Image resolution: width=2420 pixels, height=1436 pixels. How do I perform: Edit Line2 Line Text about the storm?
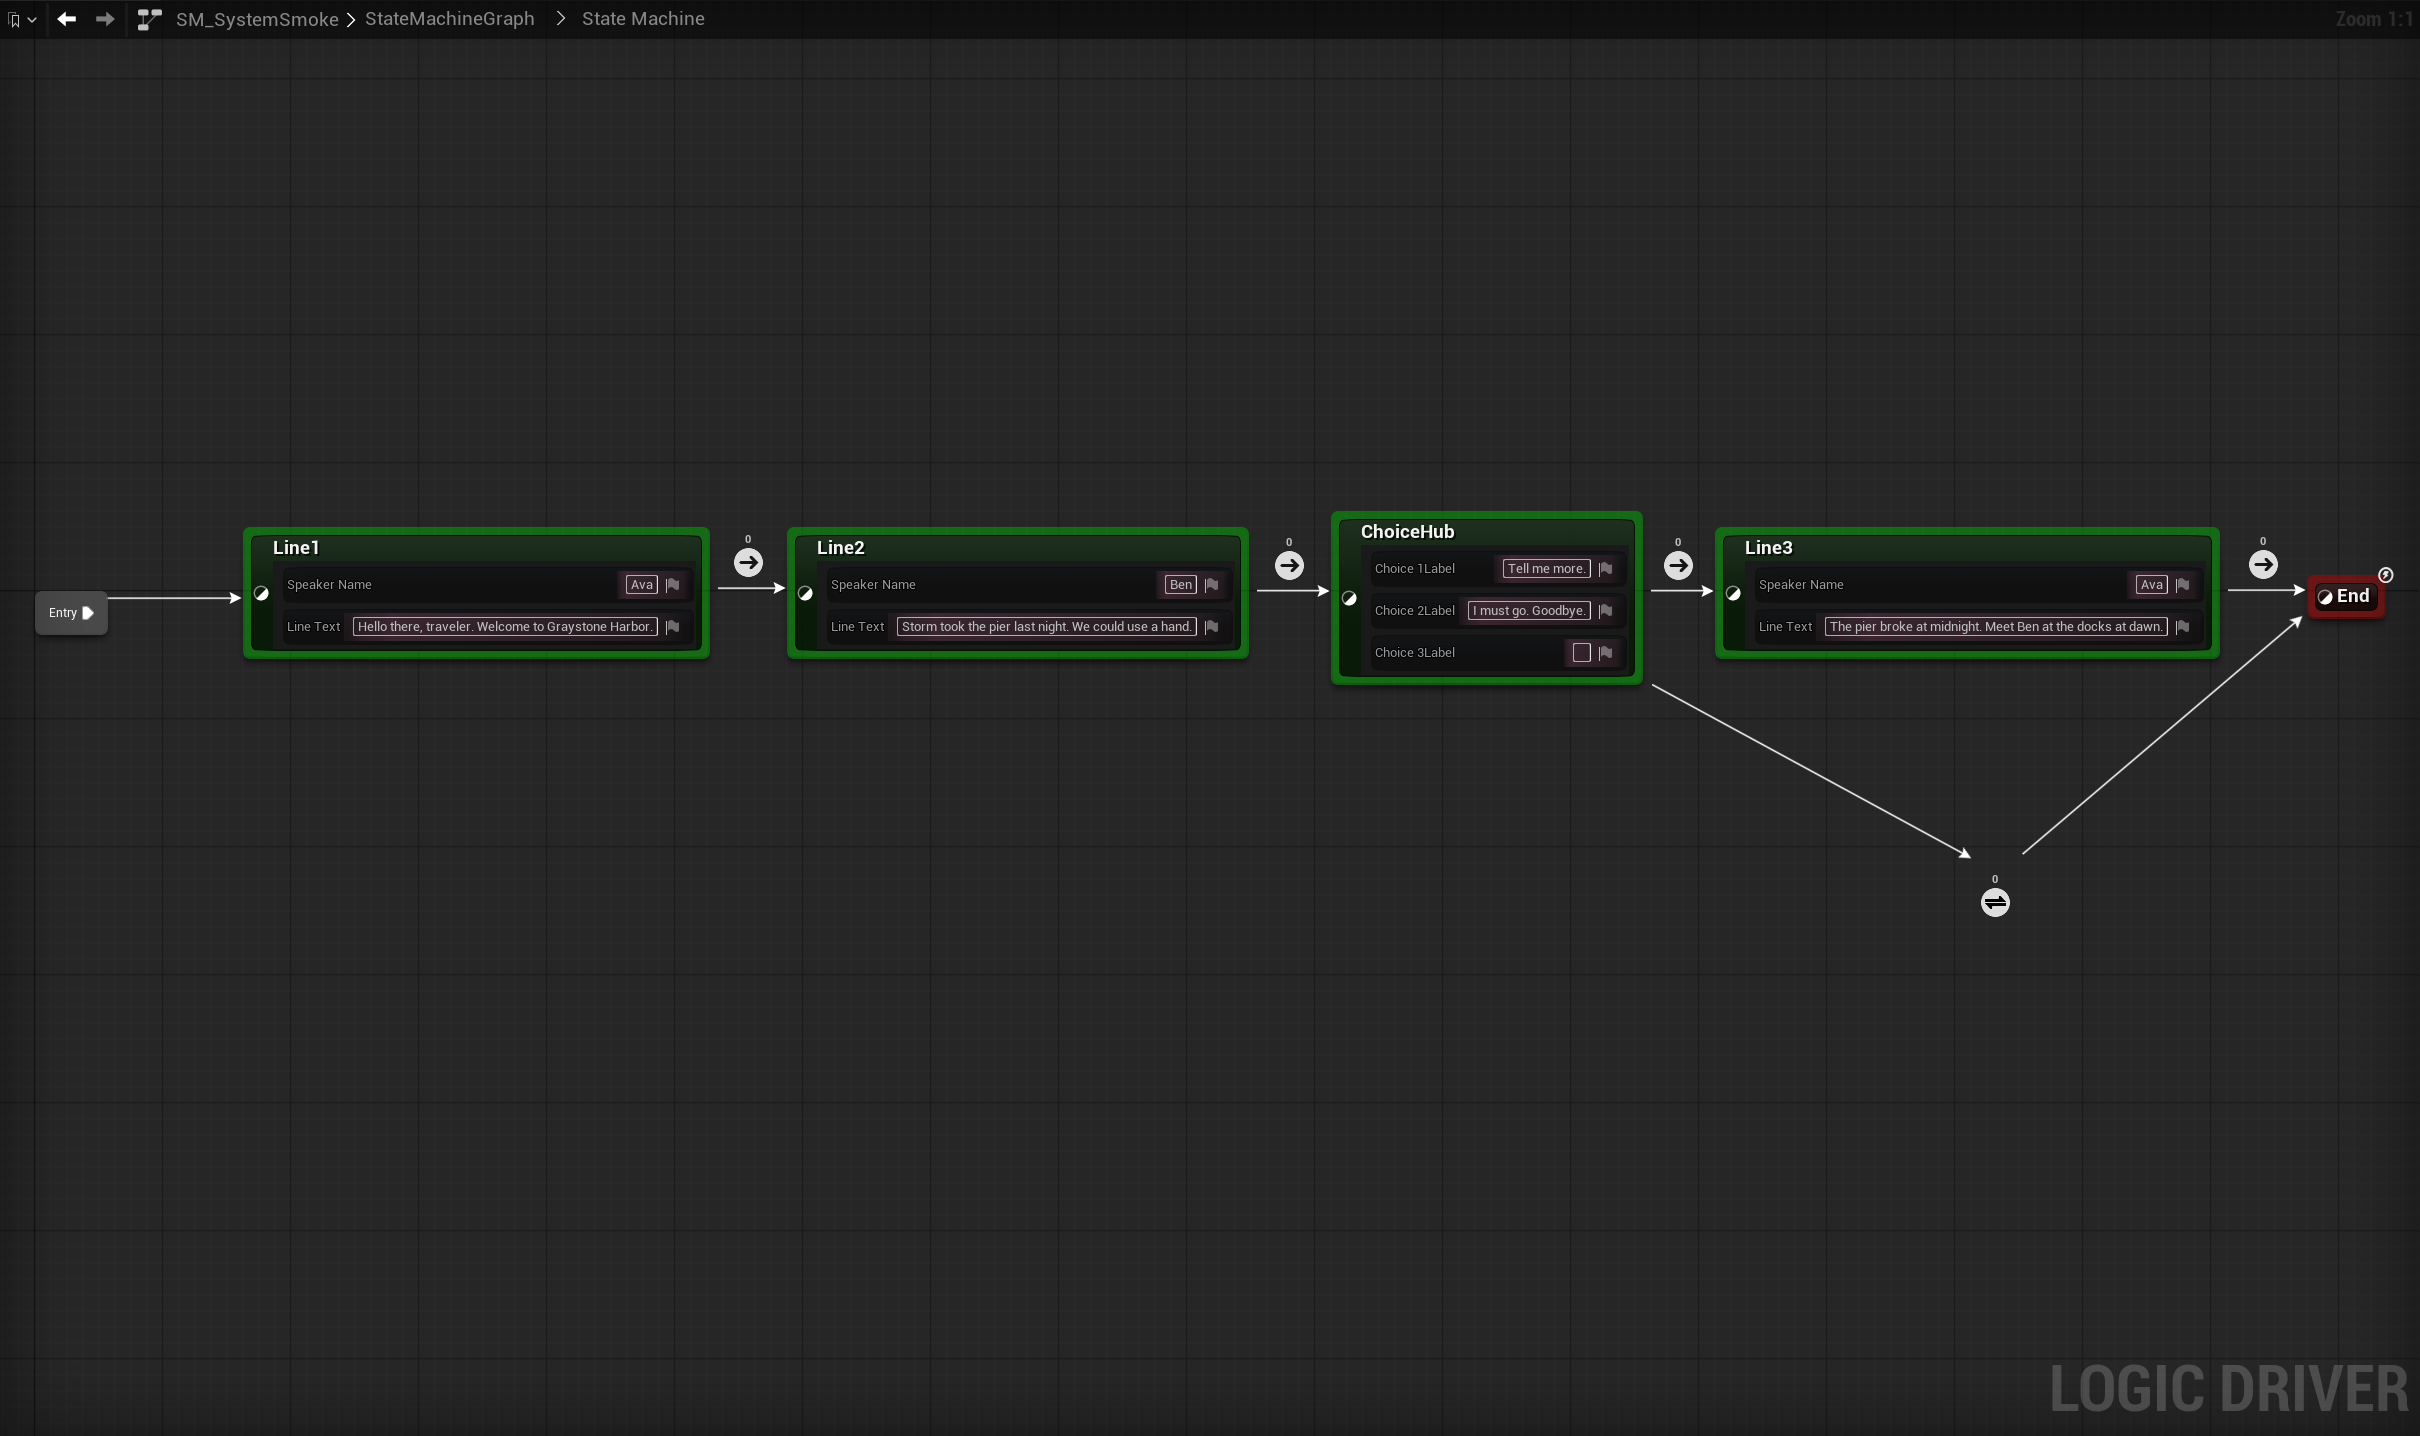[1047, 627]
